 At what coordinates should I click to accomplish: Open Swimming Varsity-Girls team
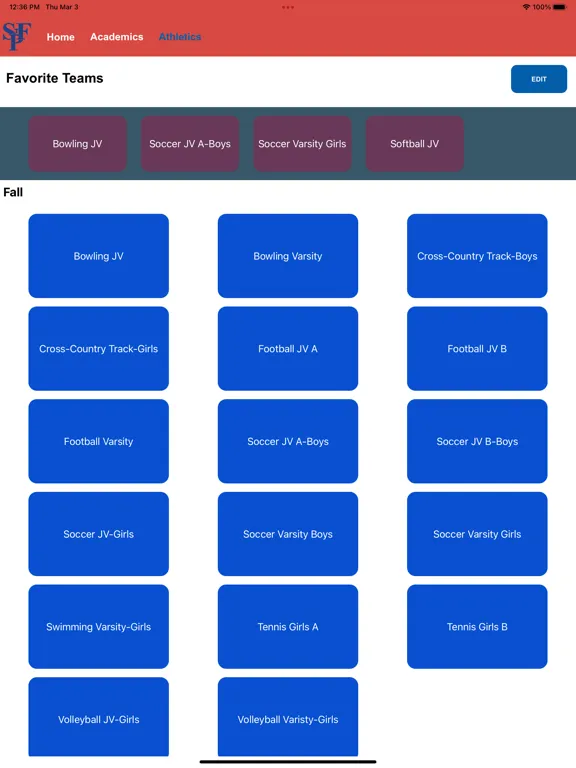click(x=98, y=626)
